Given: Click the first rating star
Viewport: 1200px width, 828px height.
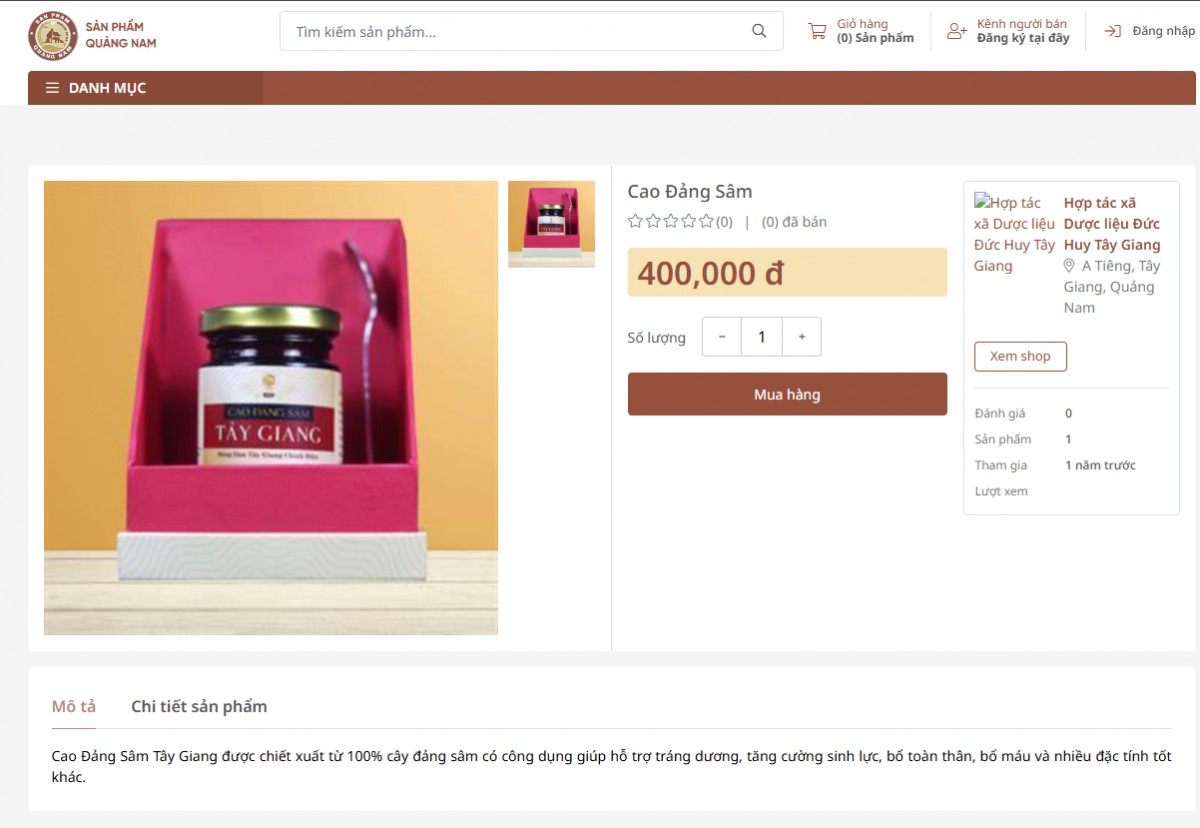Looking at the screenshot, I should click(635, 221).
